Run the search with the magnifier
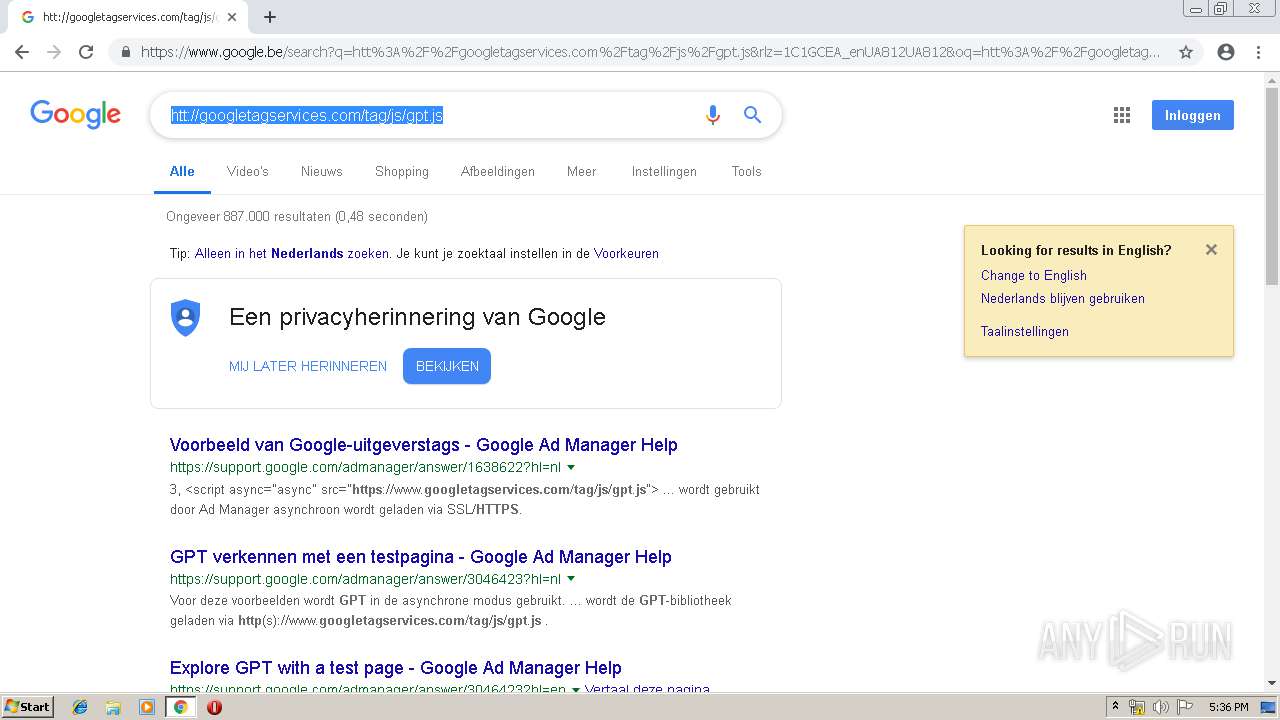Screen dimensions: 1280x720 click(753, 115)
